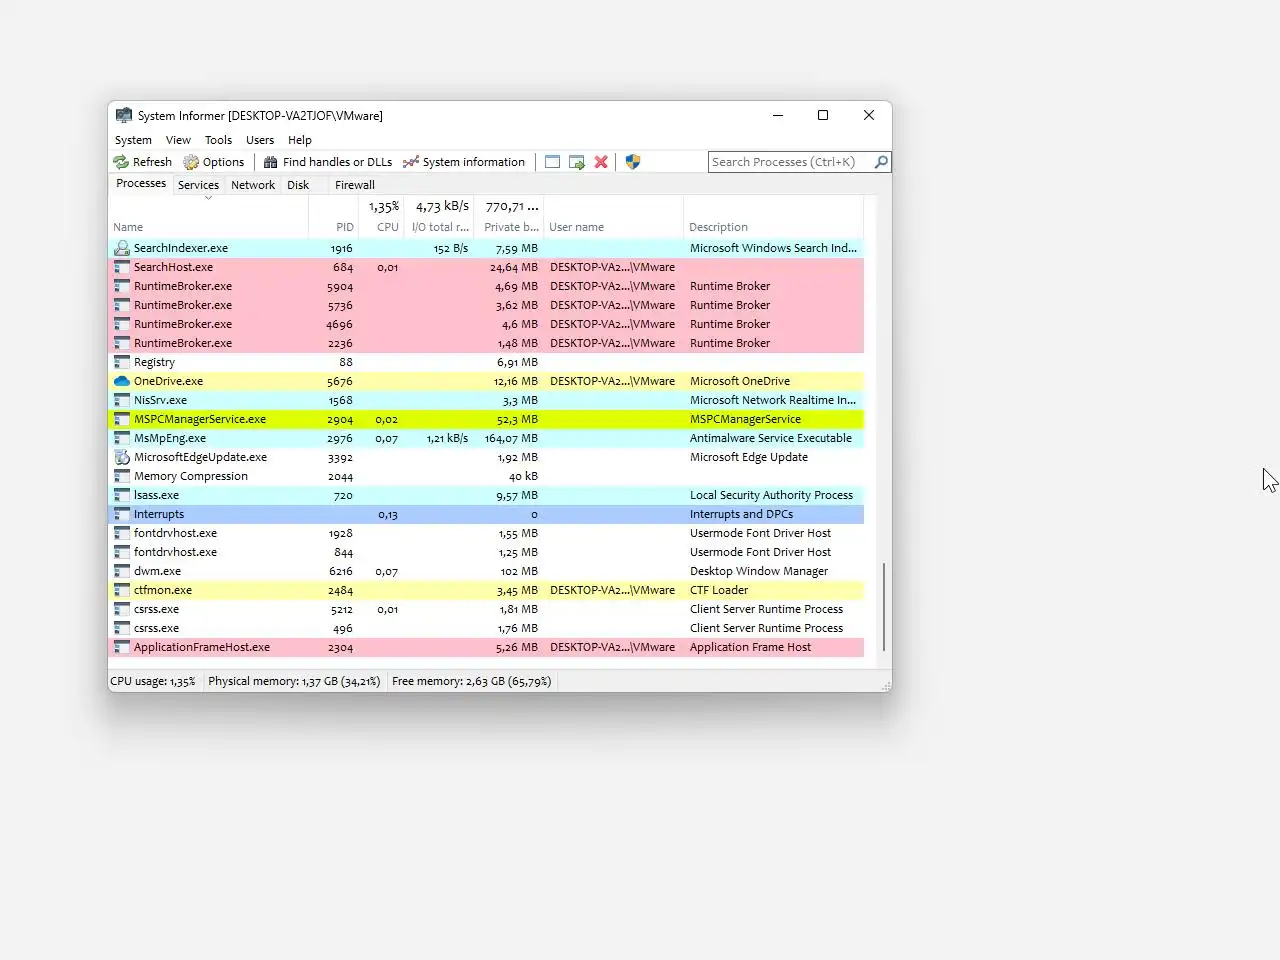This screenshot has width=1280, height=960.
Task: Sort by the I/O total rate column header
Action: (x=439, y=217)
